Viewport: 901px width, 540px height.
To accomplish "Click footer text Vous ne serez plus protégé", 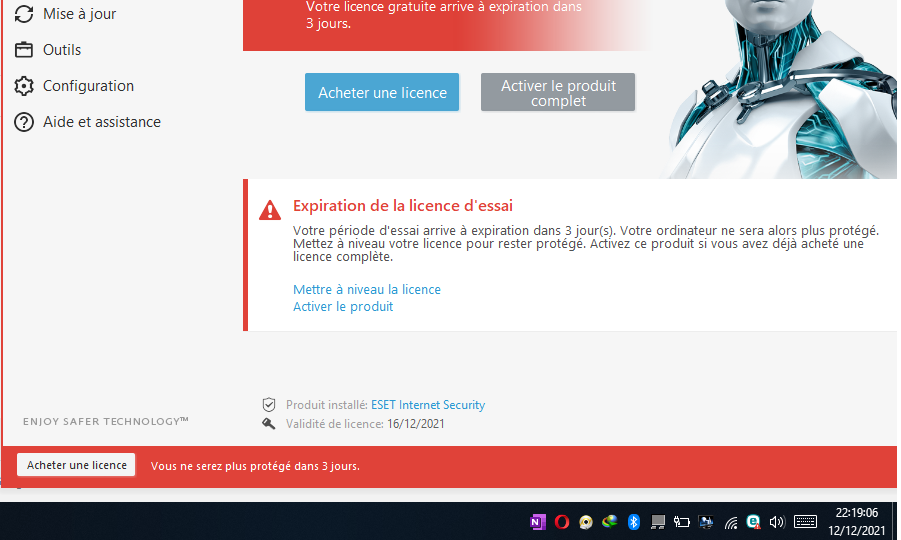I will click(x=255, y=466).
